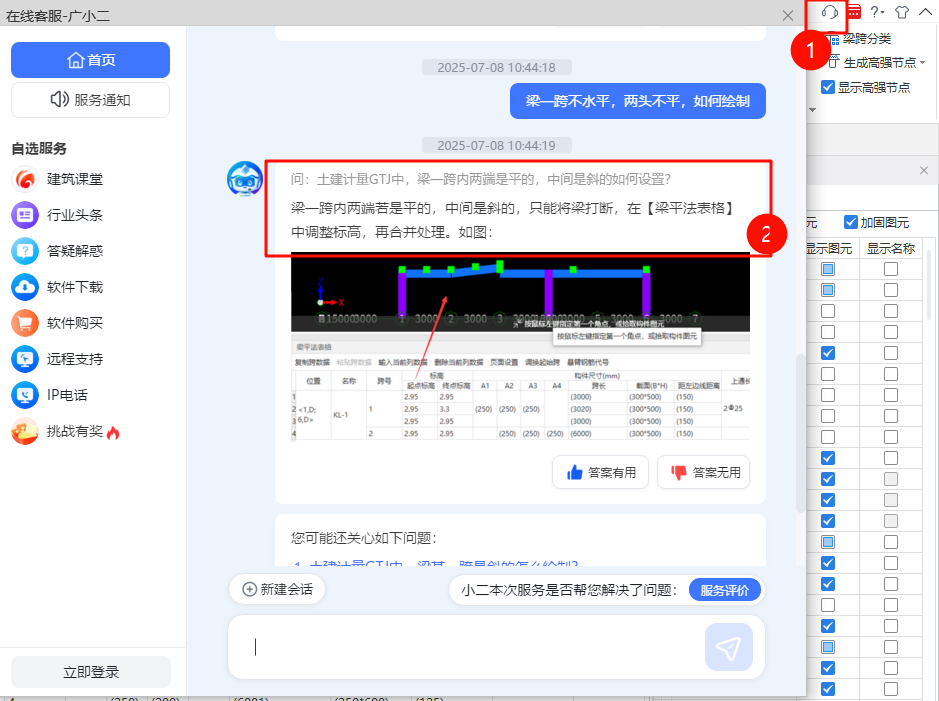Screen dimensions: 939x701
Task: Close the 在线客服-广小二 window
Action: [x=788, y=16]
